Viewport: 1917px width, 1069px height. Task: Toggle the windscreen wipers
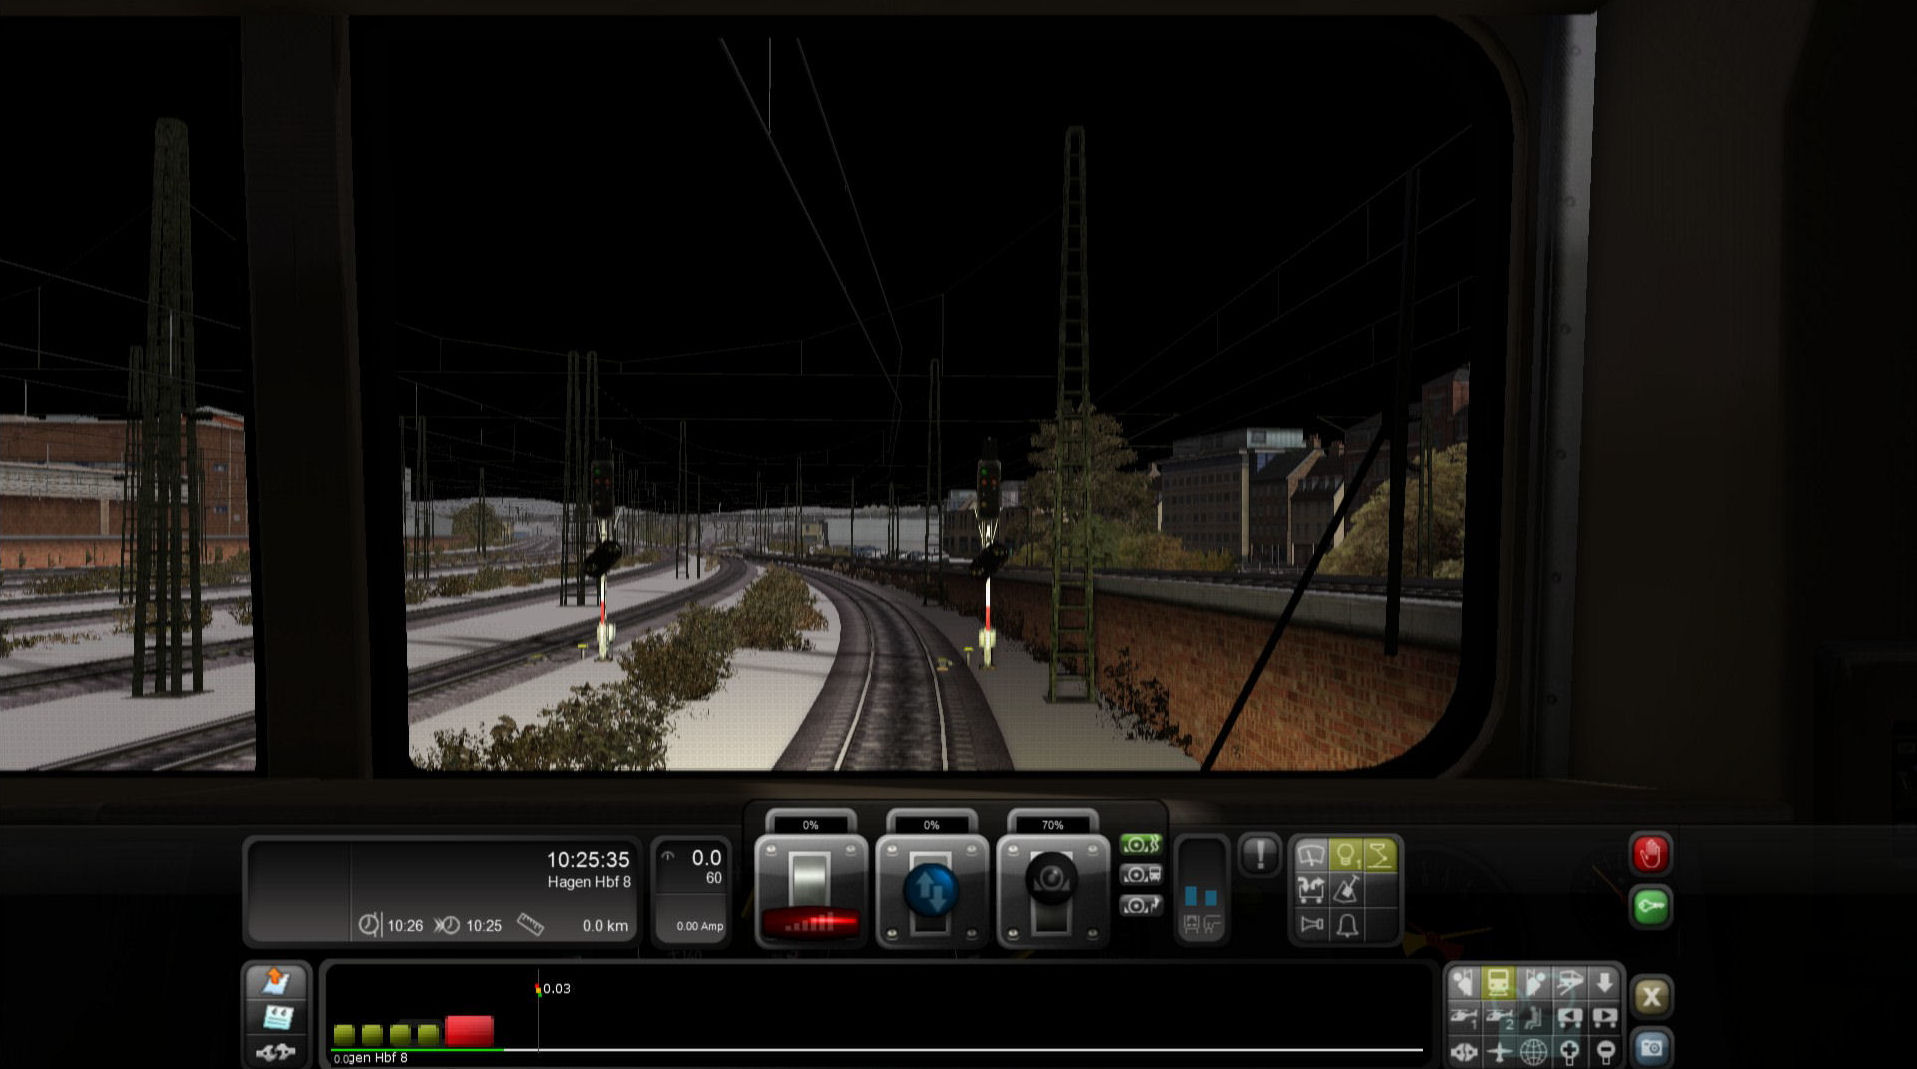(1310, 856)
